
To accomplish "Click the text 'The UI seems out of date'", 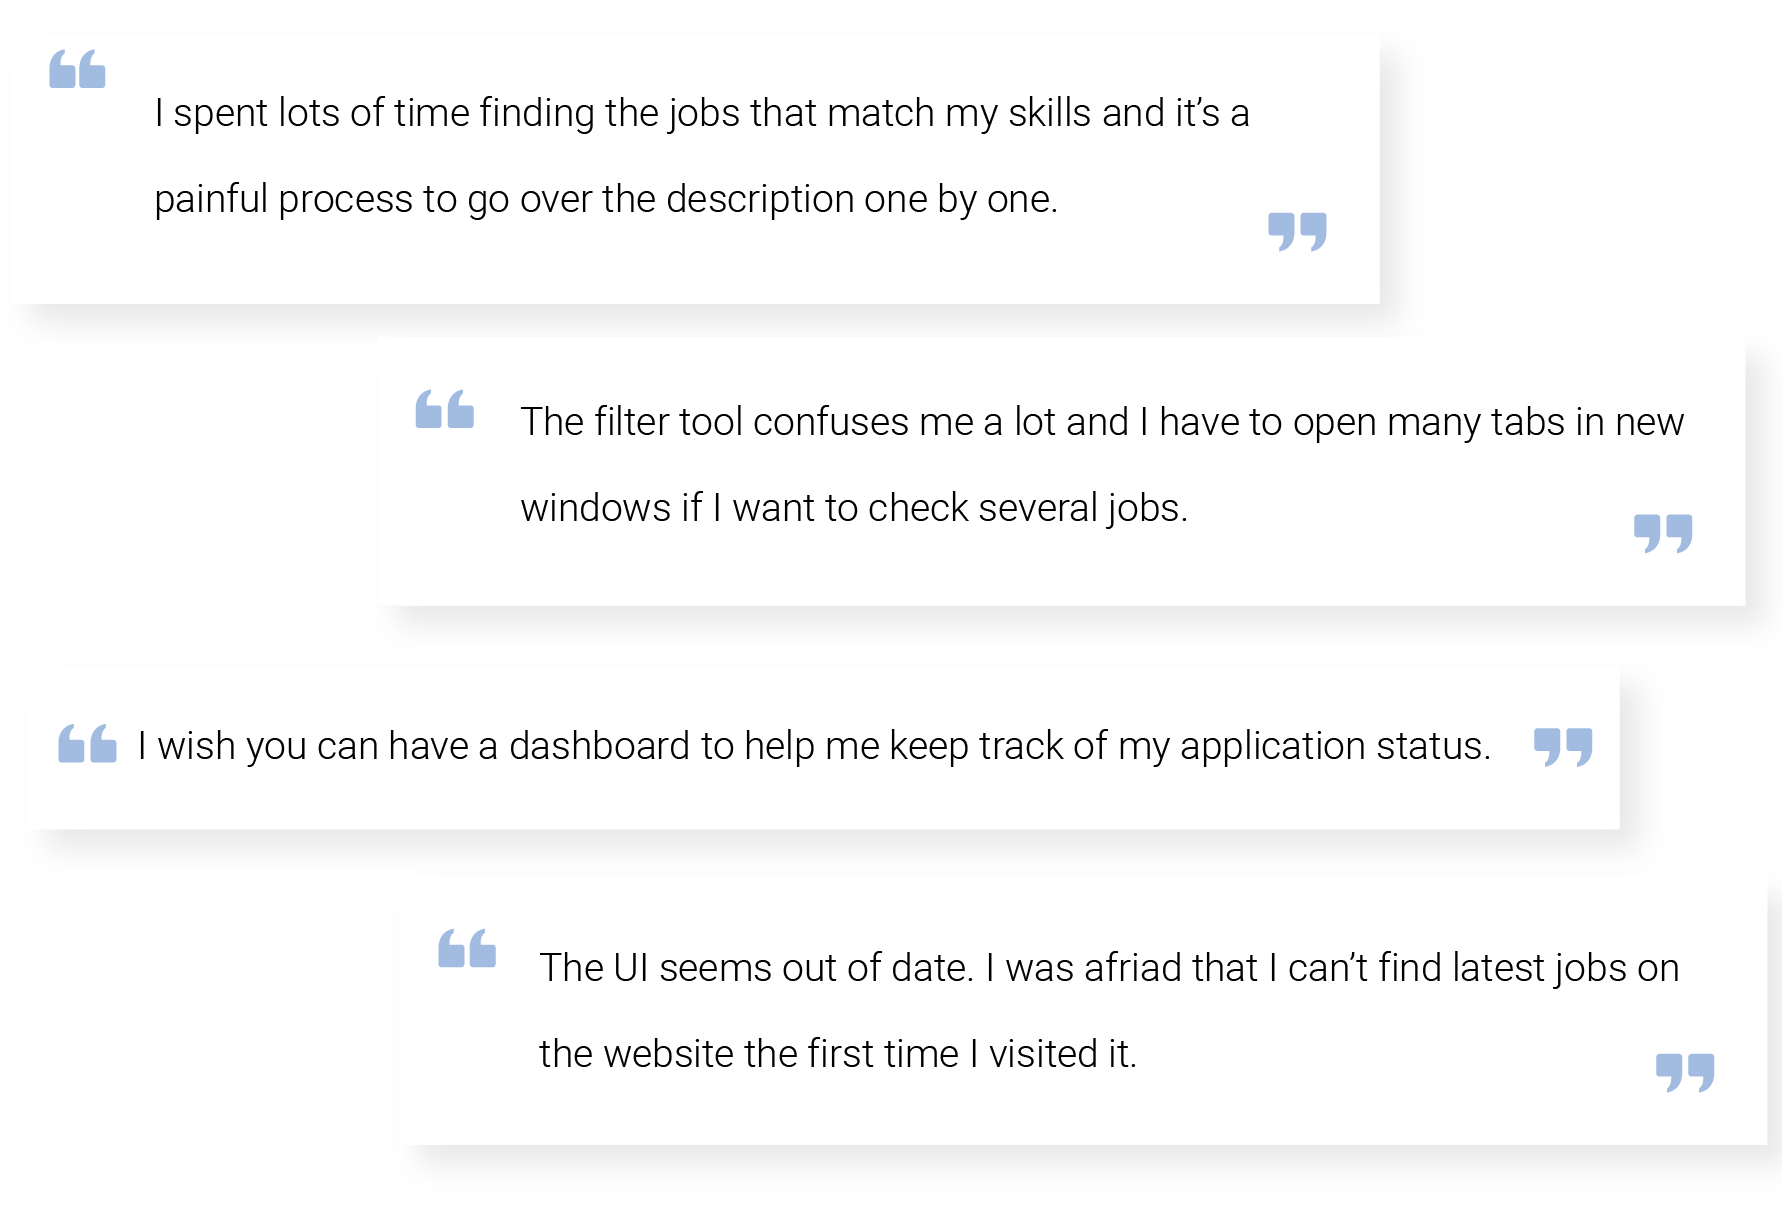I will (756, 968).
